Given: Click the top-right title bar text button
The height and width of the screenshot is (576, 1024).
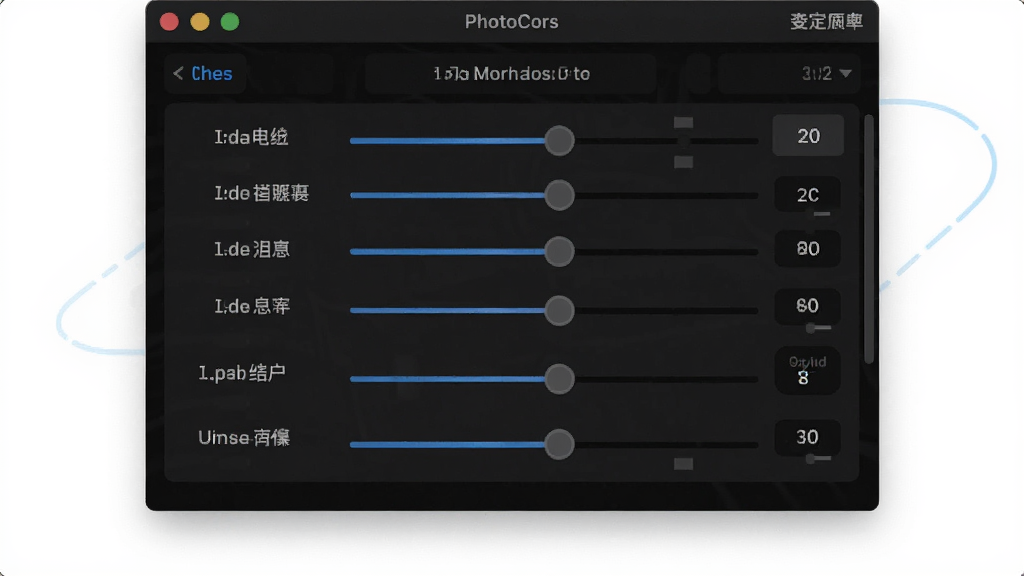Looking at the screenshot, I should [x=826, y=22].
